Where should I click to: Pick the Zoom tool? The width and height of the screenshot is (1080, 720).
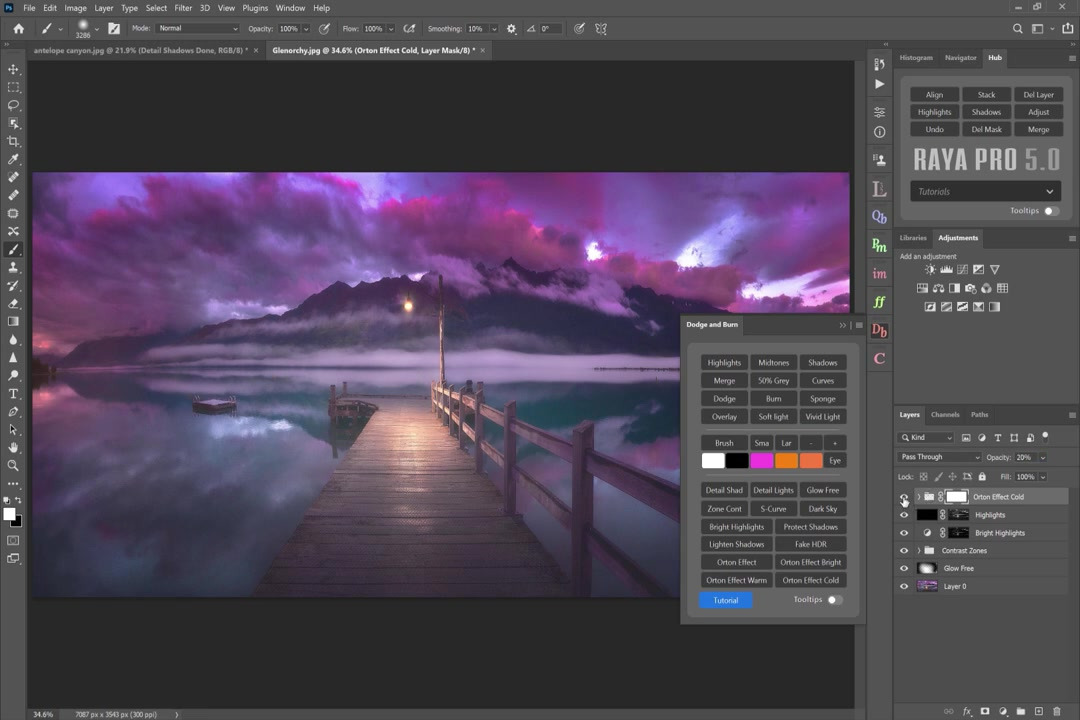[x=13, y=465]
